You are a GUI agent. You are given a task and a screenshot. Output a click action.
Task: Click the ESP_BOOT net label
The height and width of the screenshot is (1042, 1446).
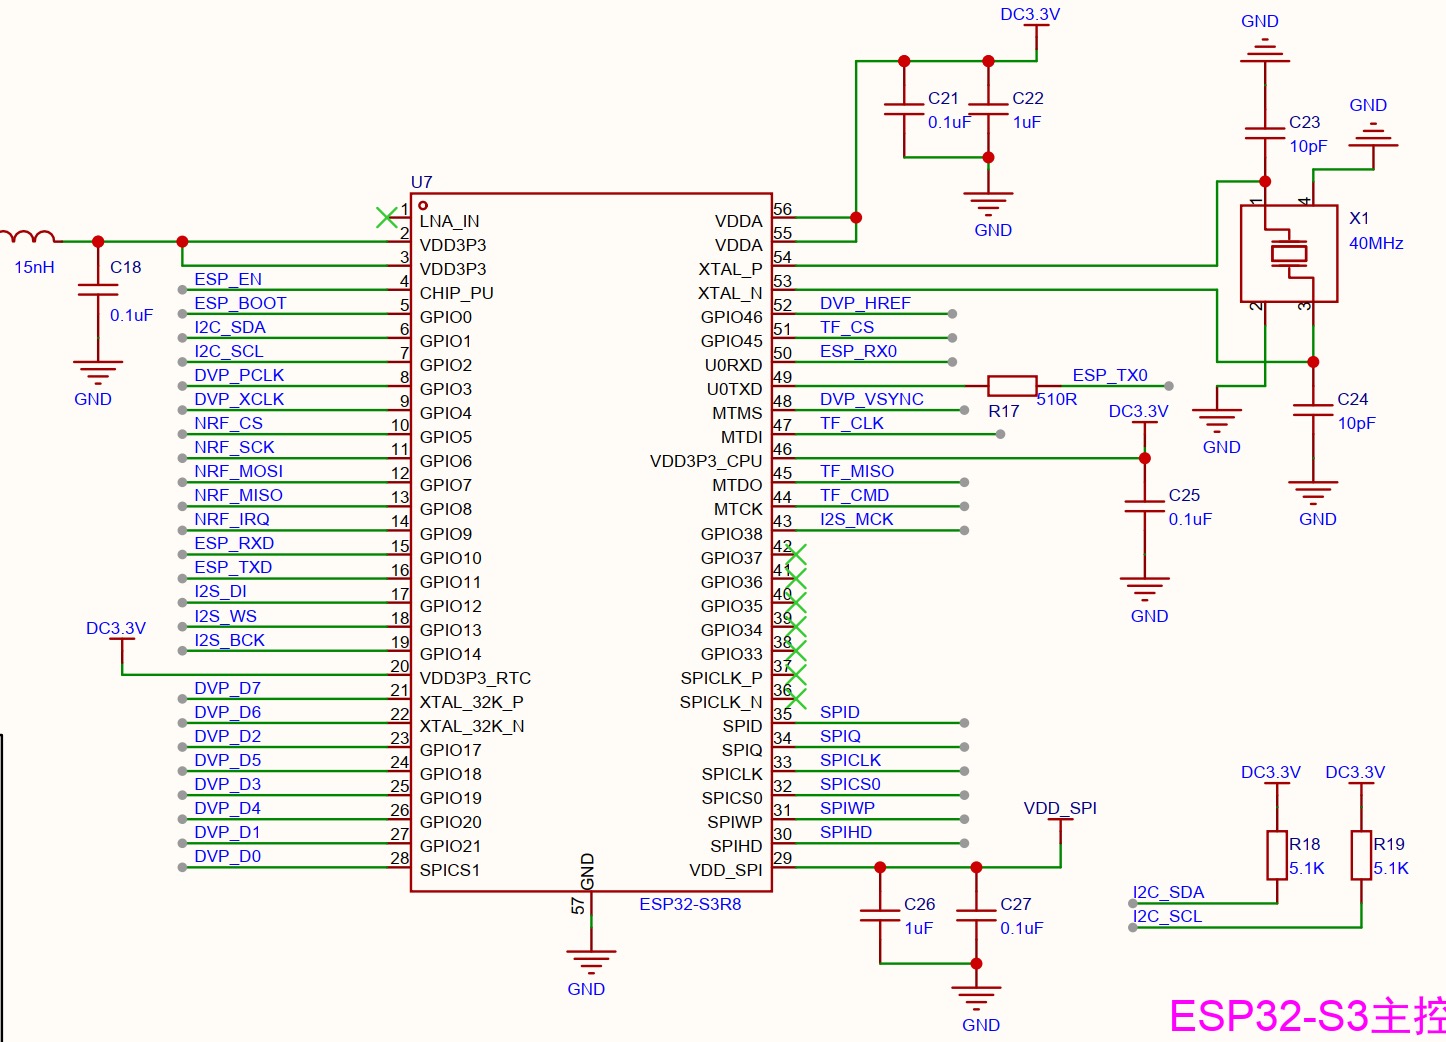click(240, 303)
